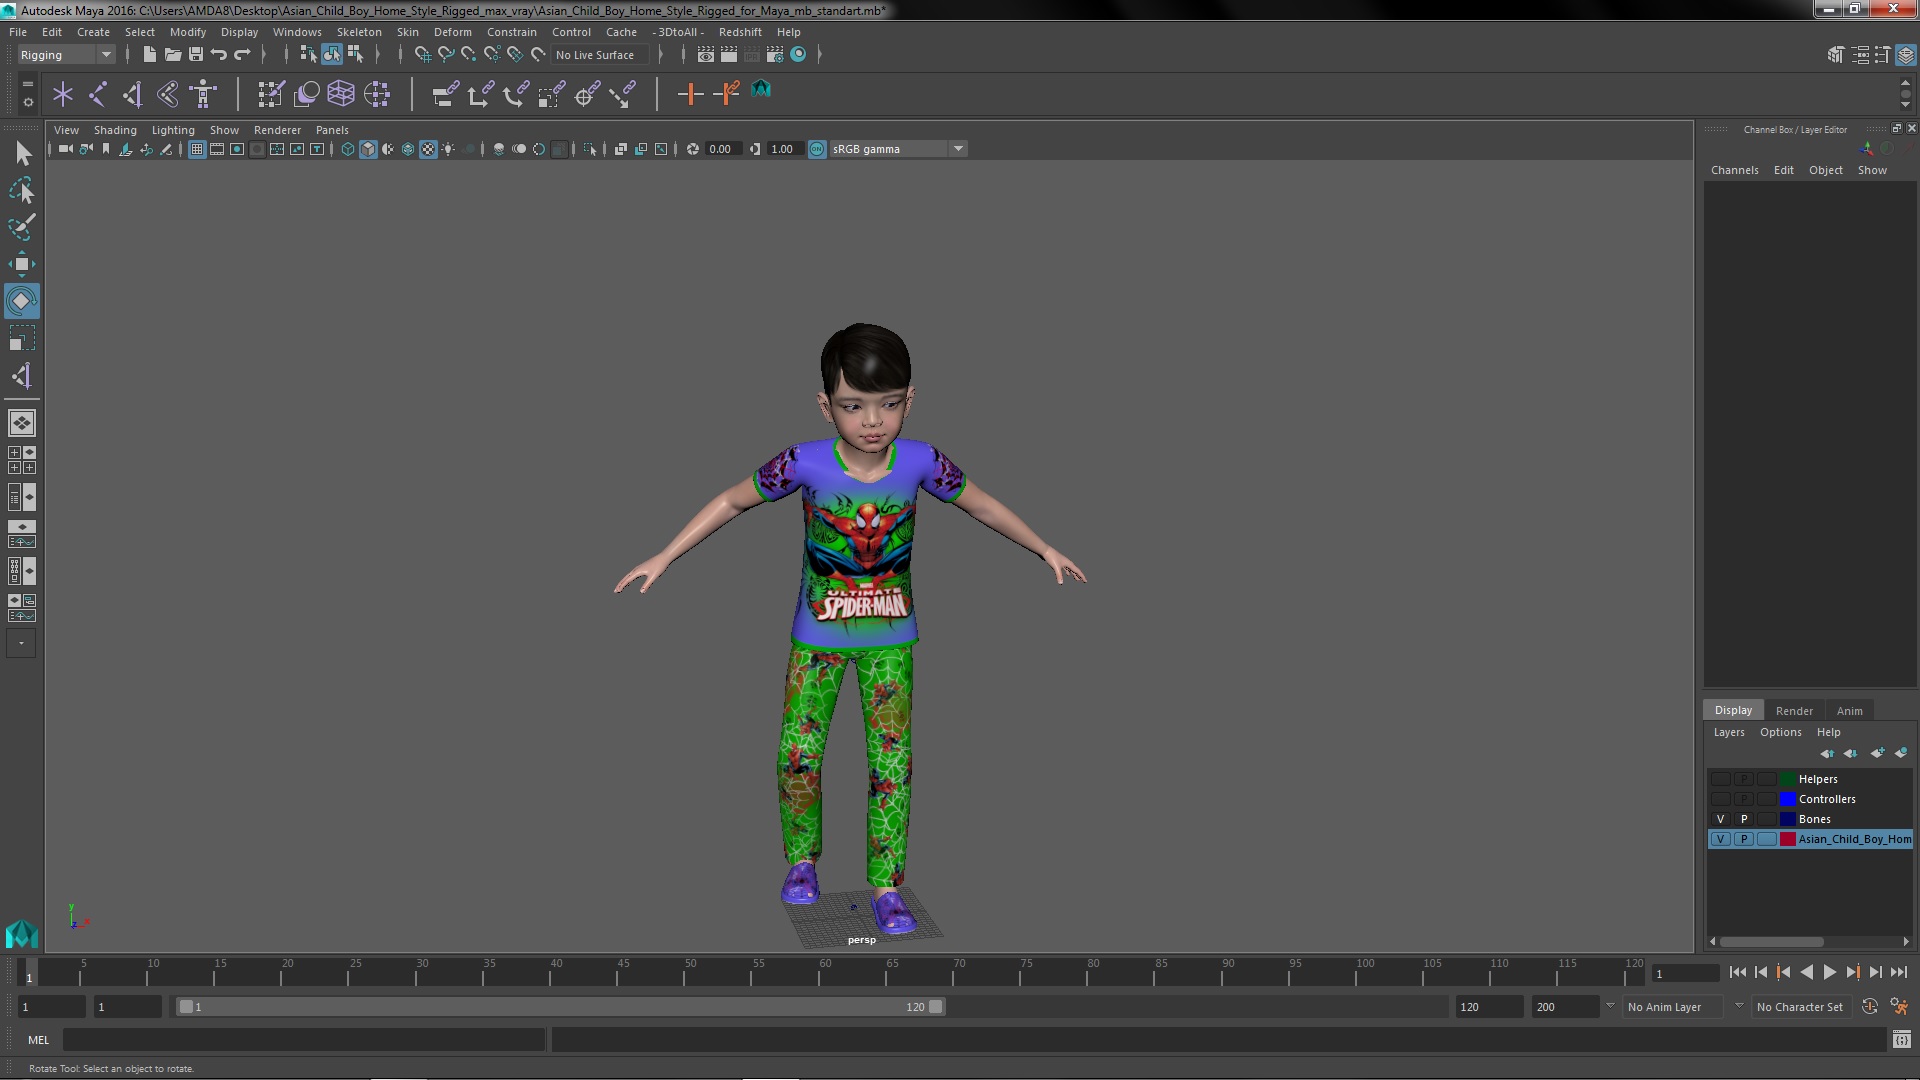
Task: Open the sRGB gamma view transform dropdown
Action: (897, 149)
